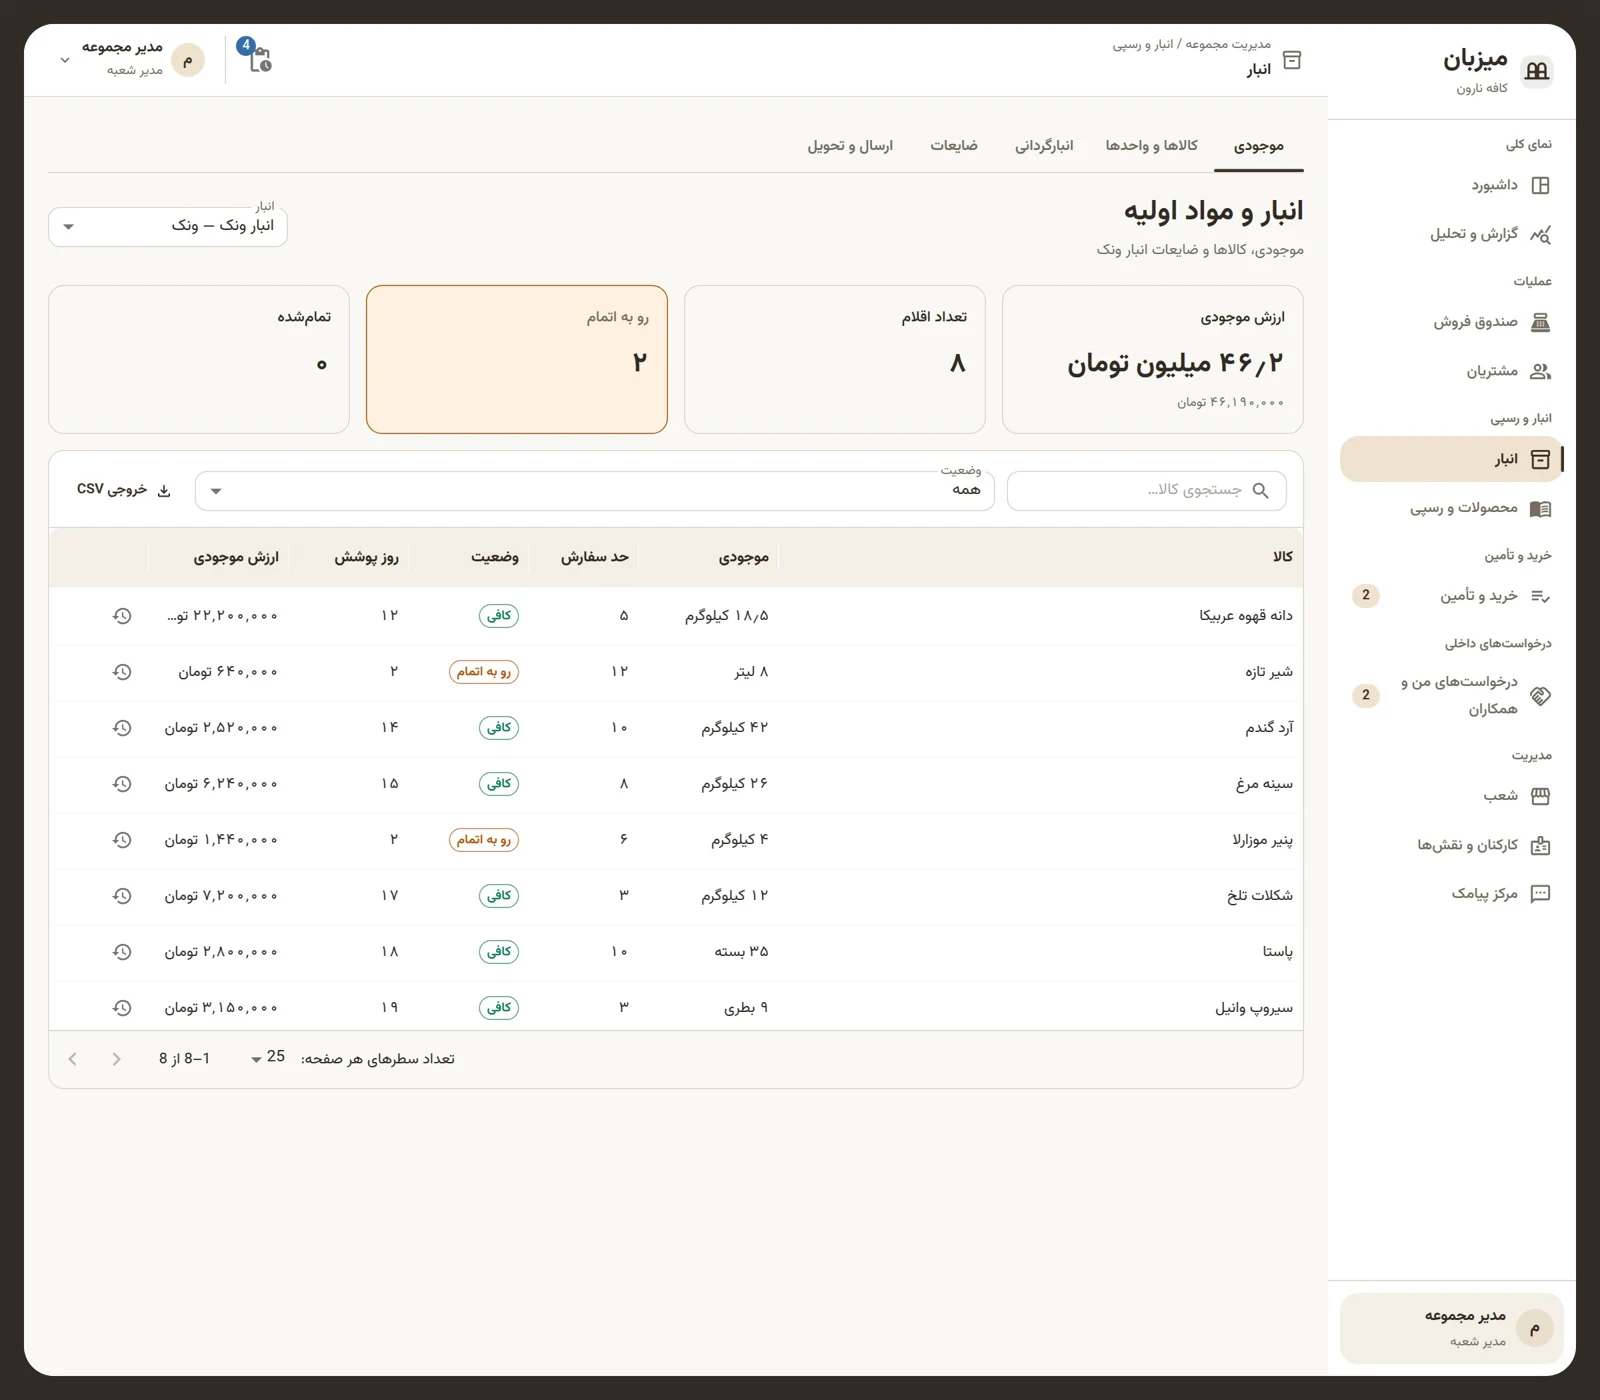The width and height of the screenshot is (1600, 1400).
Task: Open خرید و تأمین in sidebar
Action: pyautogui.click(x=1451, y=596)
